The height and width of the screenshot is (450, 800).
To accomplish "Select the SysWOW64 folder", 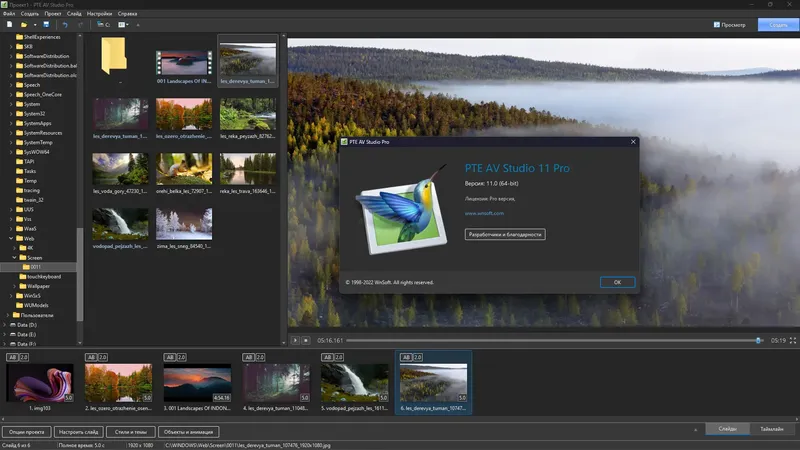I will click(x=33, y=152).
